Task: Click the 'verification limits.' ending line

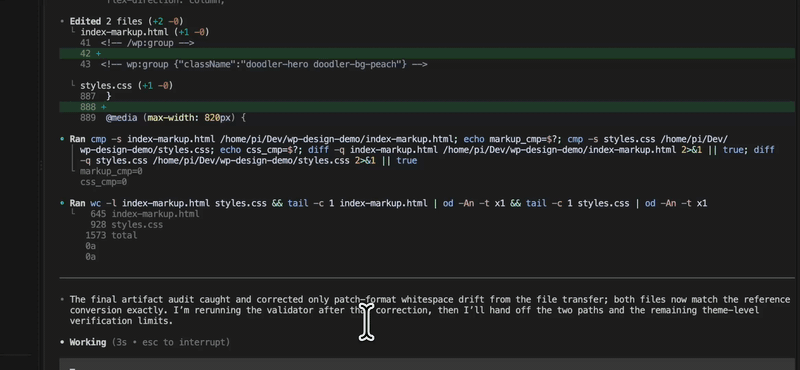Action: [121, 321]
